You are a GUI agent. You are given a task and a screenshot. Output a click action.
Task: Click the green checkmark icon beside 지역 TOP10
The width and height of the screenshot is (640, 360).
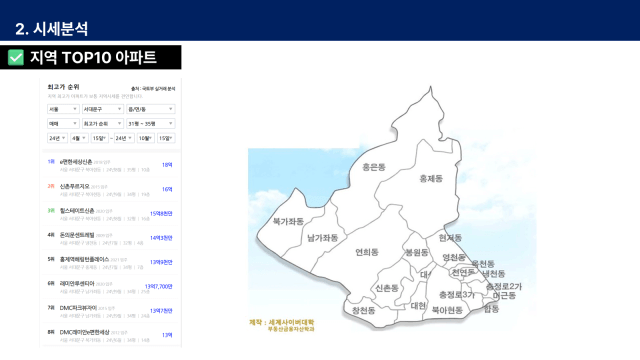pyautogui.click(x=16, y=58)
